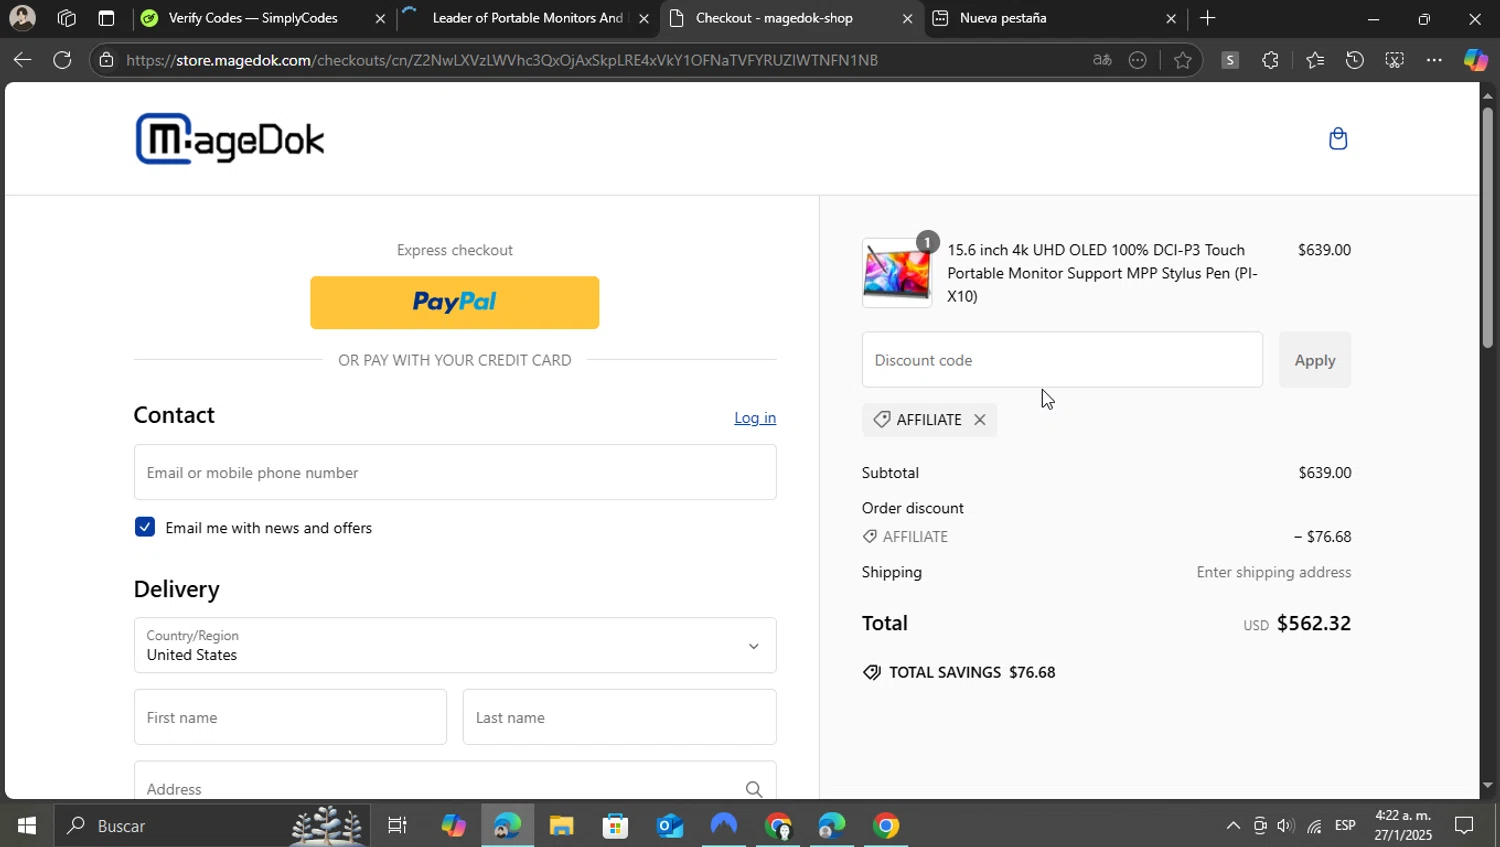Open Outlook from taskbar

pyautogui.click(x=669, y=826)
